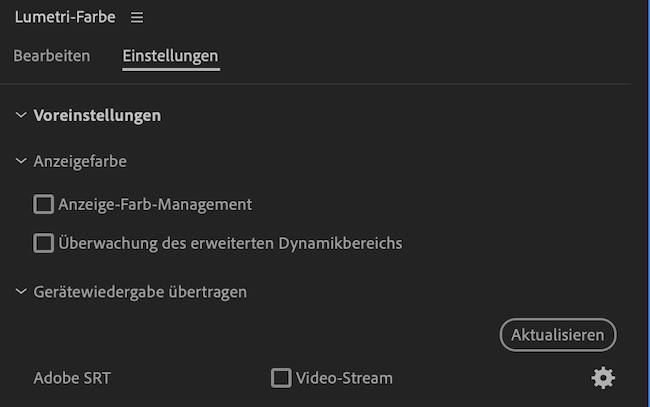Collapse Gerätewiedergabe übertragen chevron
650x407 pixels.
click(21, 292)
